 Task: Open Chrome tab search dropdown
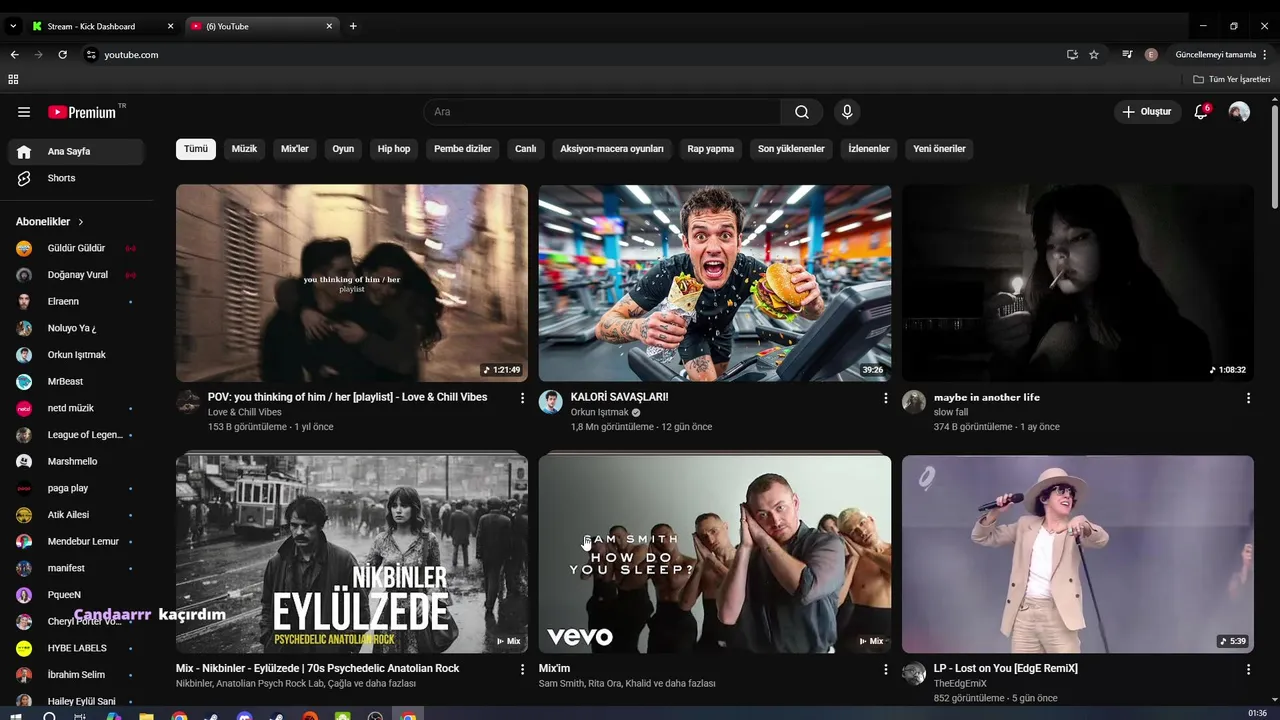13,26
